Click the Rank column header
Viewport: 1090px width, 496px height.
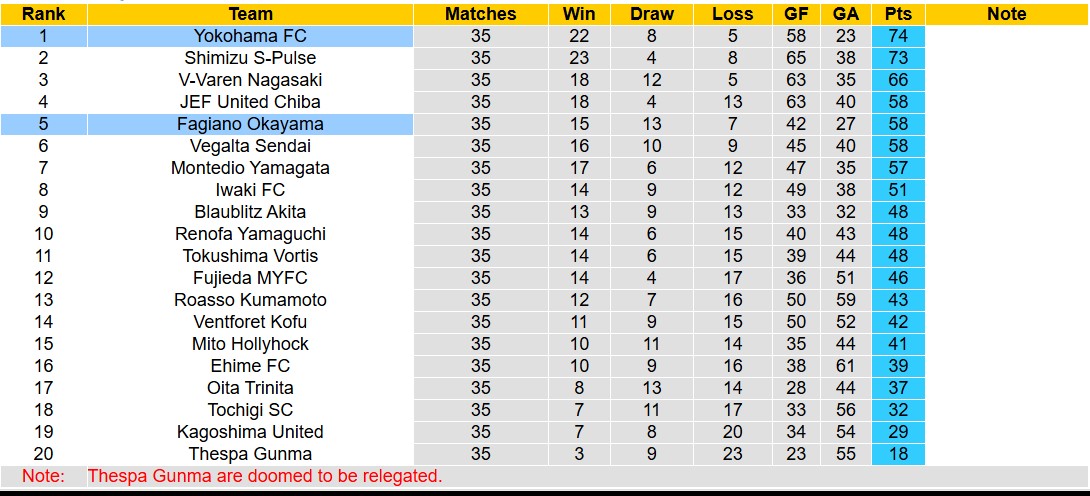(x=43, y=14)
